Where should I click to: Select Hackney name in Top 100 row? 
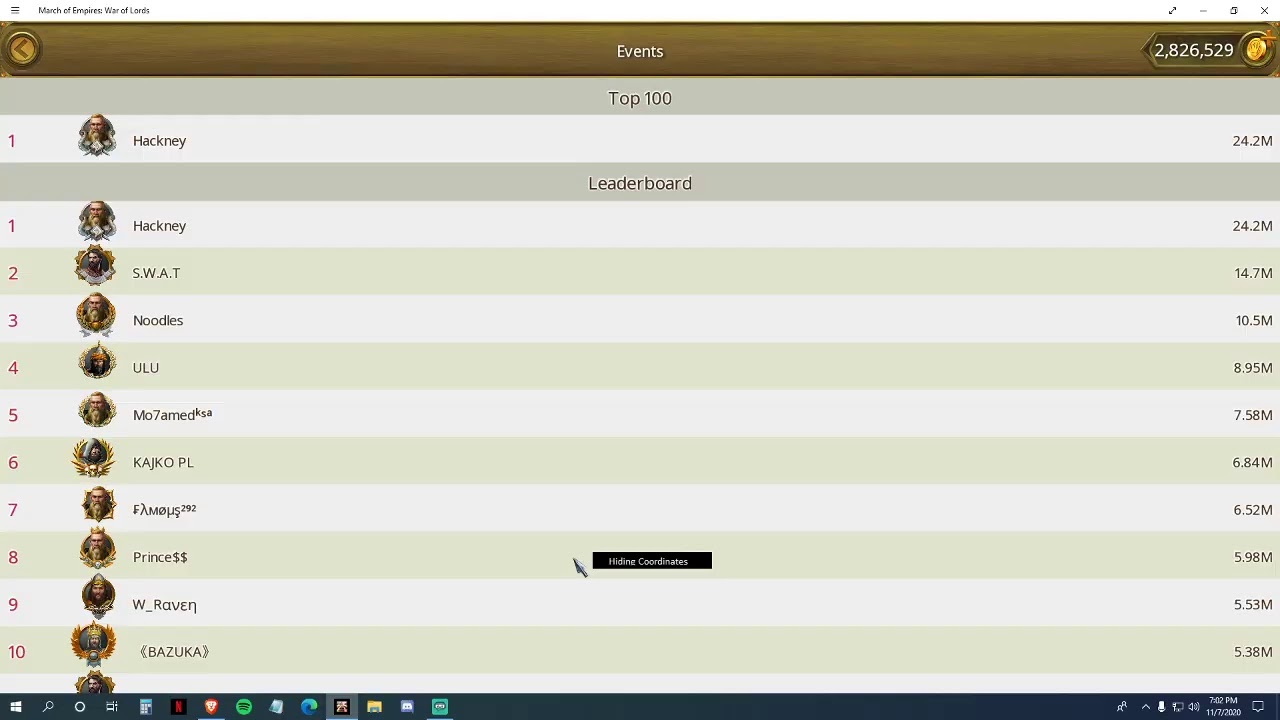point(159,141)
